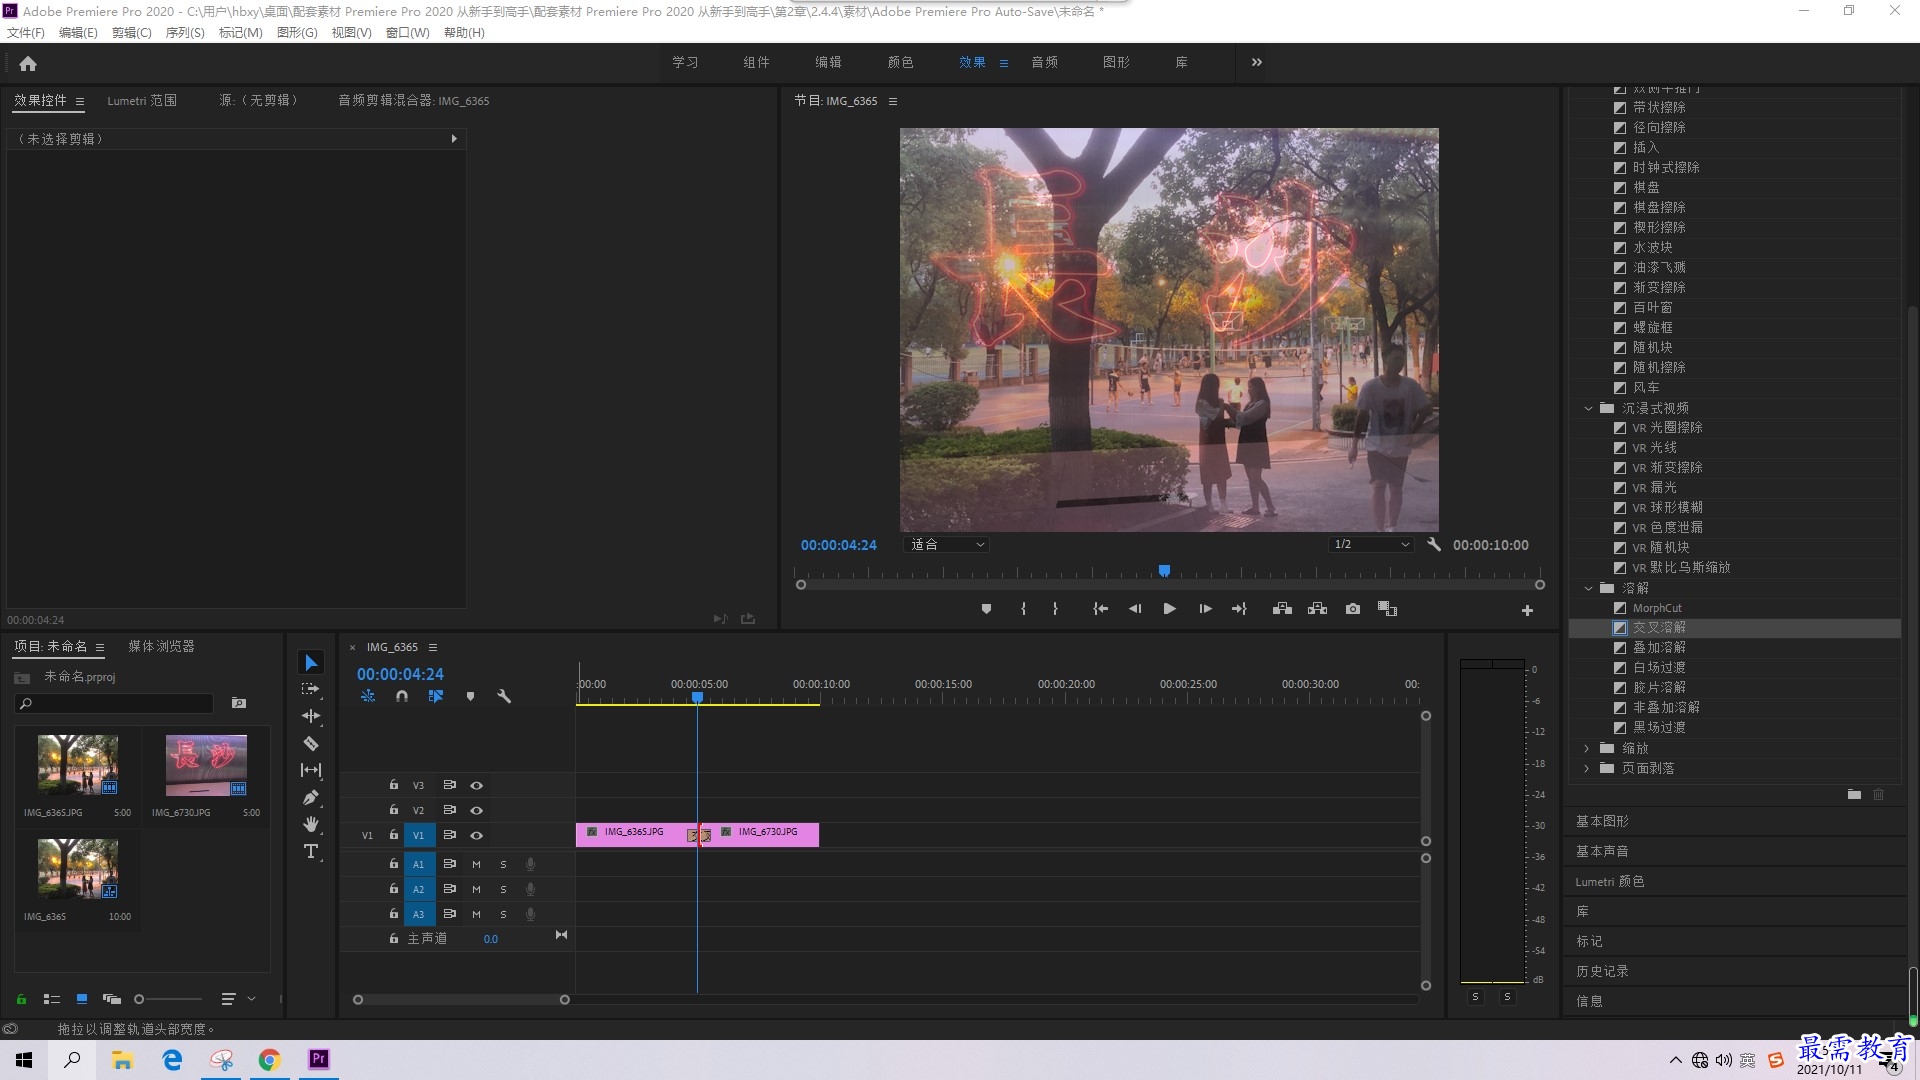This screenshot has height=1080, width=1920.
Task: Open the 剪辑(C) menu
Action: pyautogui.click(x=131, y=33)
